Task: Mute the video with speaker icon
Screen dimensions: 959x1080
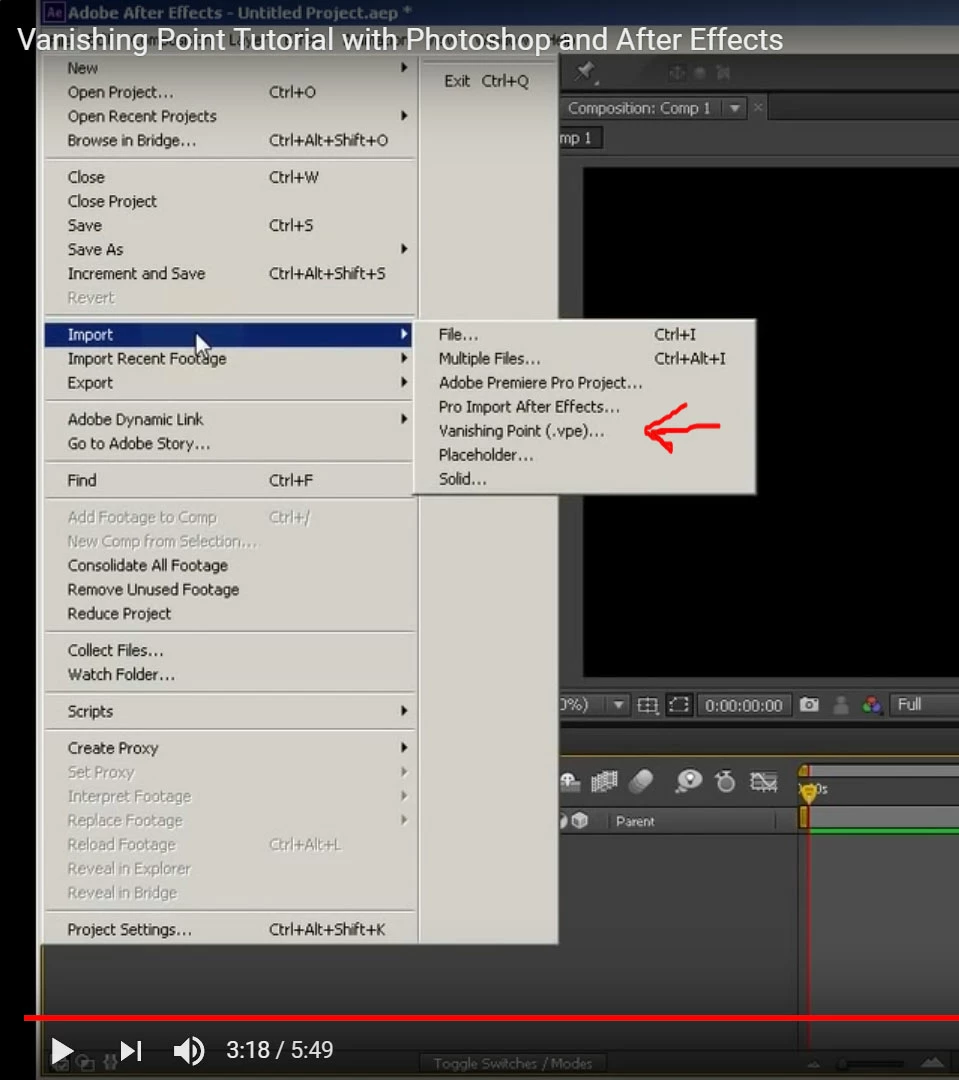Action: pos(188,1050)
